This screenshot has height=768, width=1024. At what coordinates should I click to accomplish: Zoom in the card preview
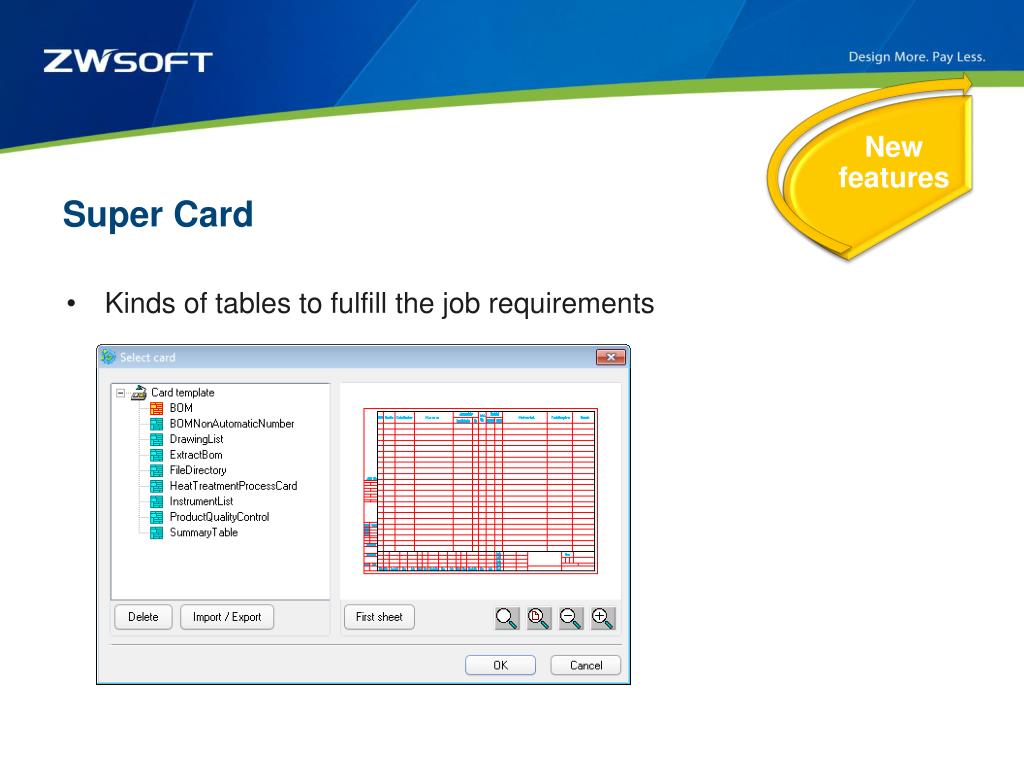tap(602, 618)
